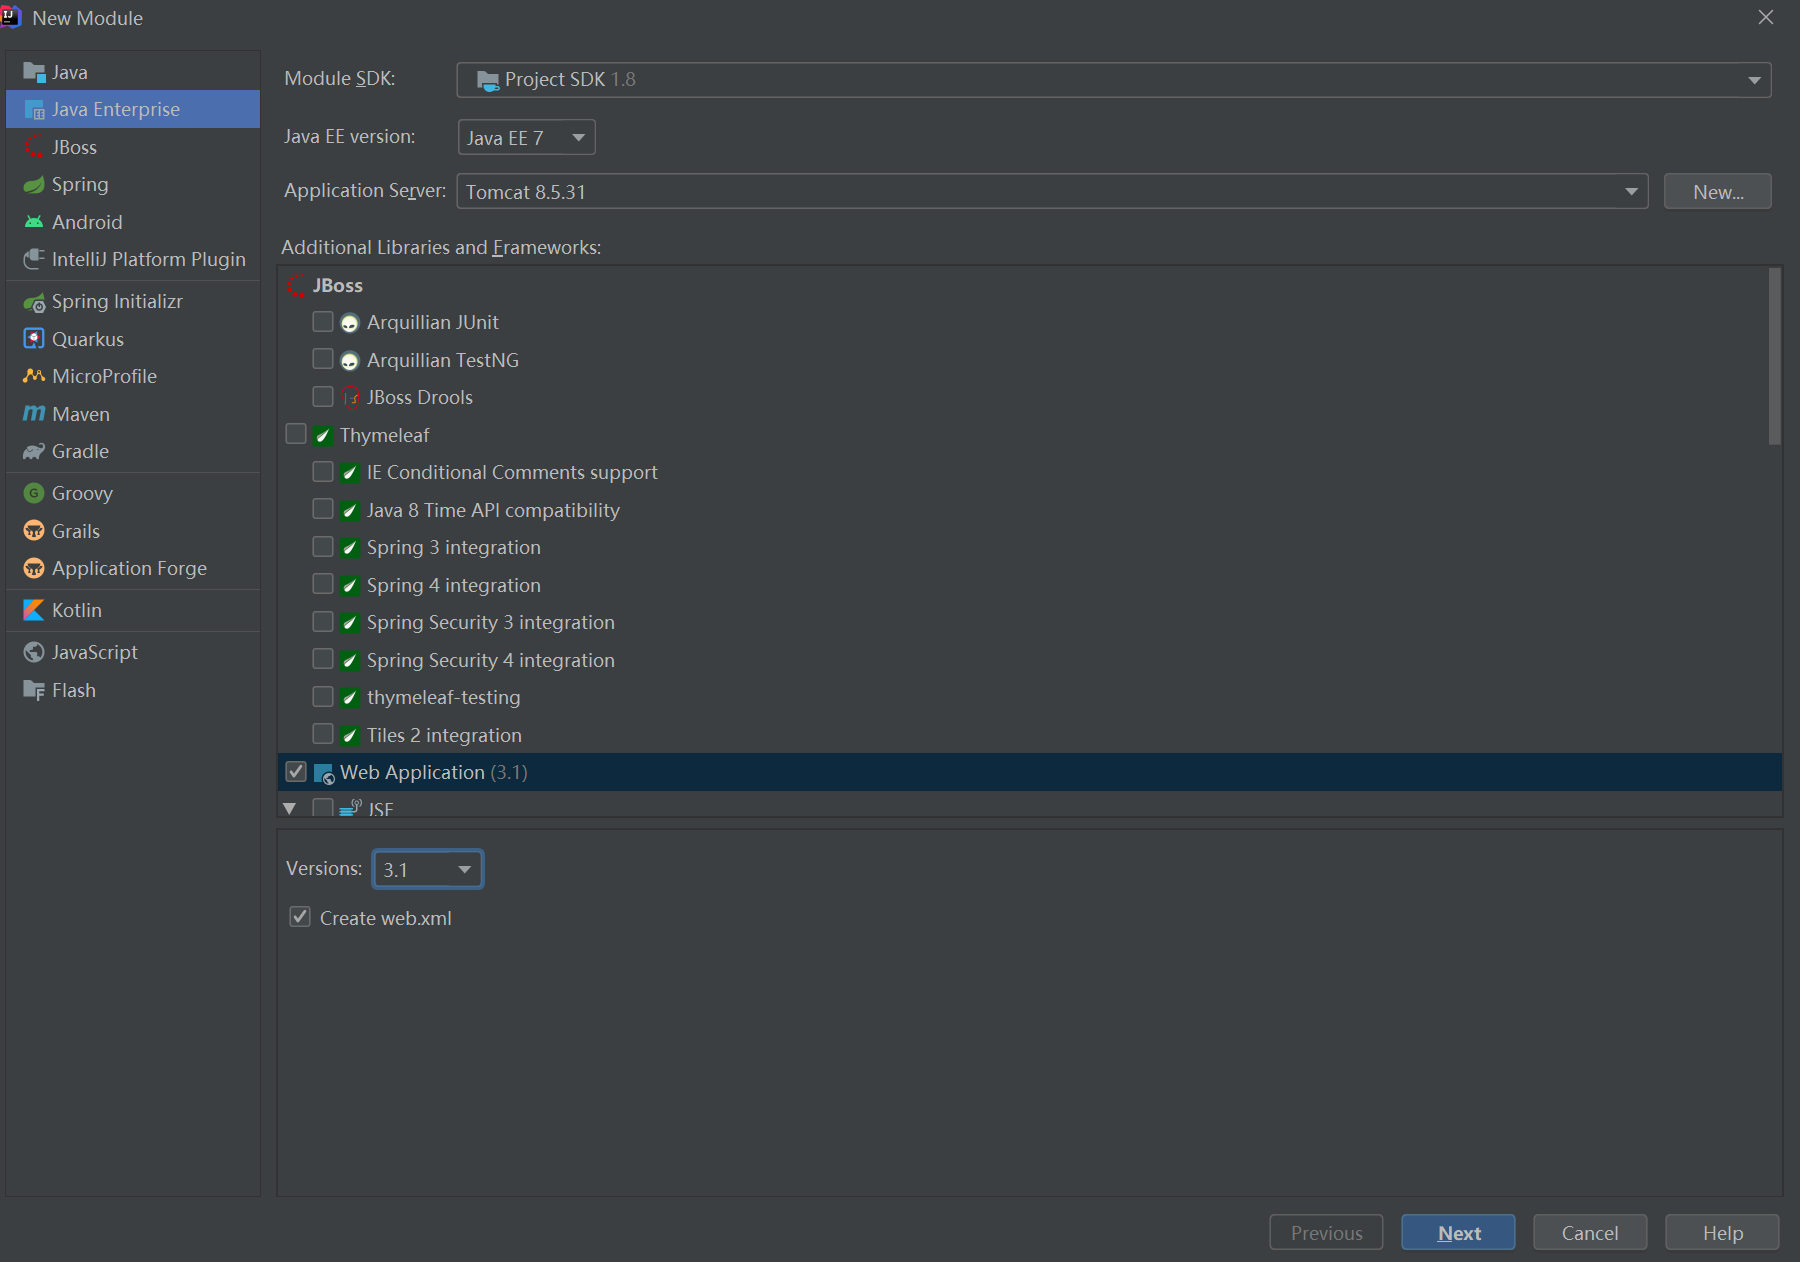
Task: Select the Java module type icon
Action: 34,72
